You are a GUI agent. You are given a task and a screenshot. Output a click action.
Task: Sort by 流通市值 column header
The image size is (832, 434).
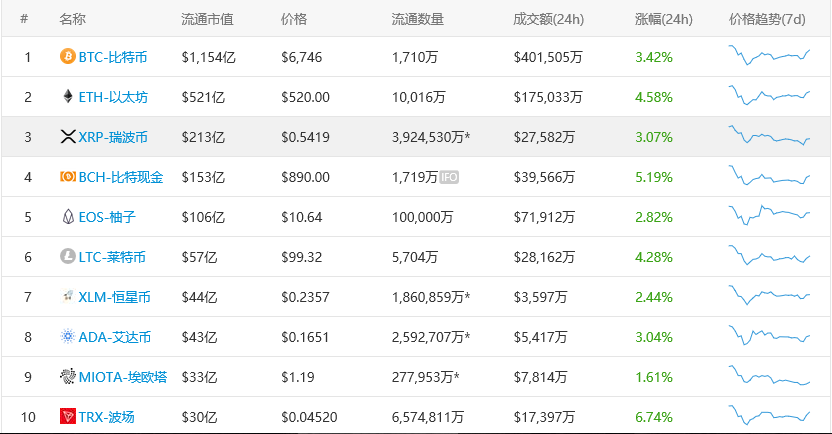(207, 20)
